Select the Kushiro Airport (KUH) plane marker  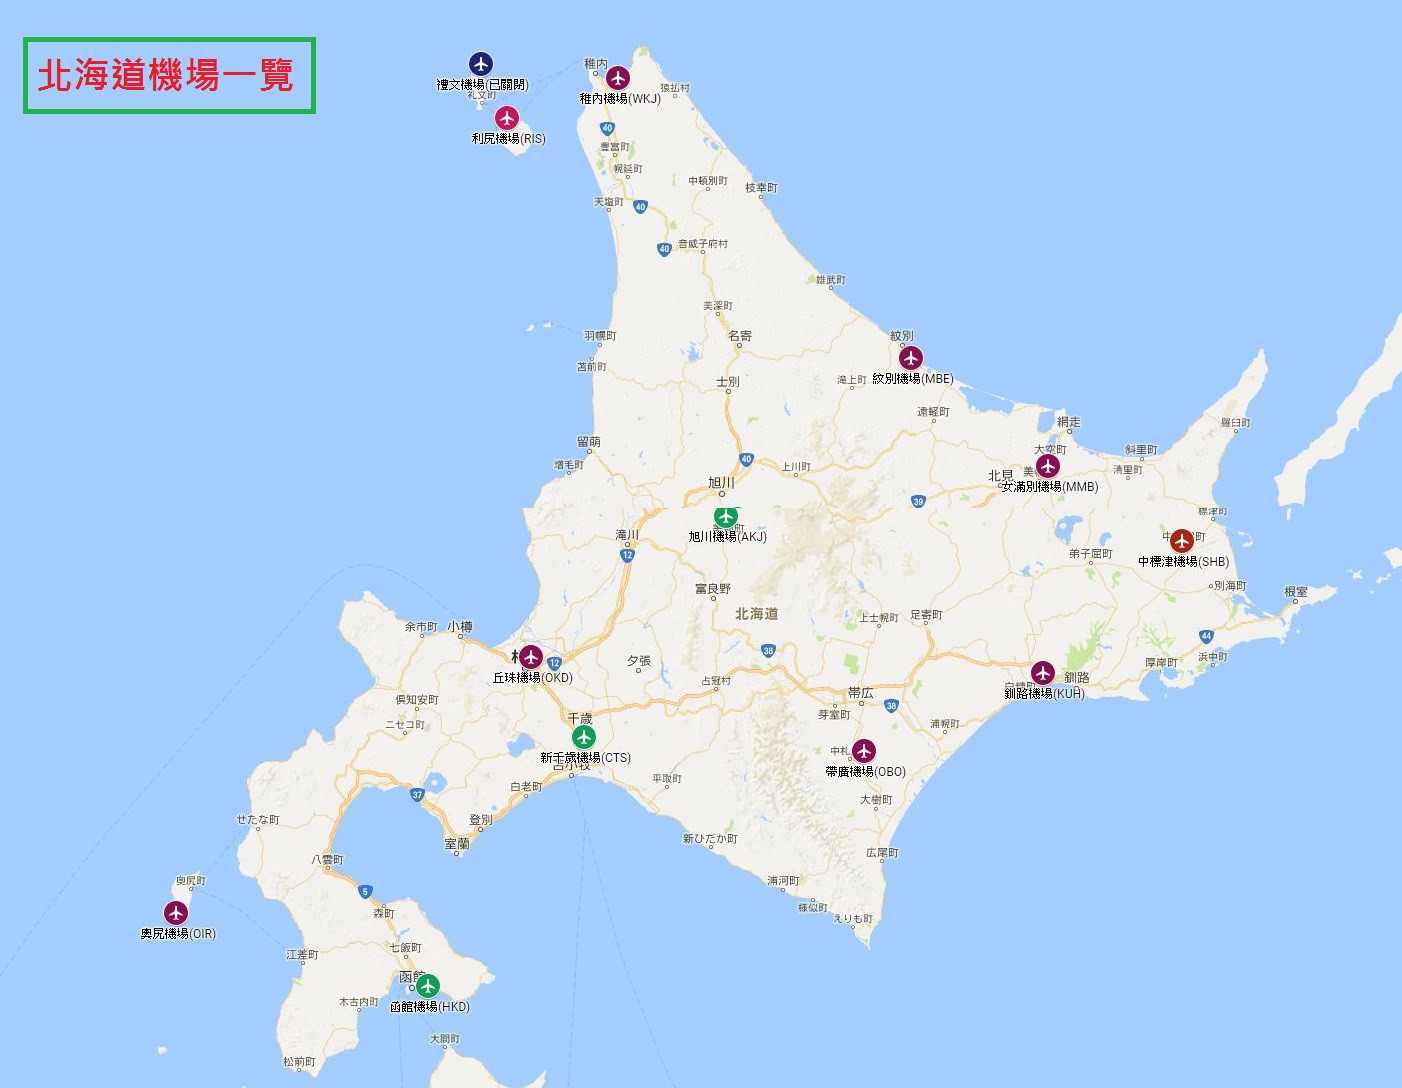coord(1043,672)
